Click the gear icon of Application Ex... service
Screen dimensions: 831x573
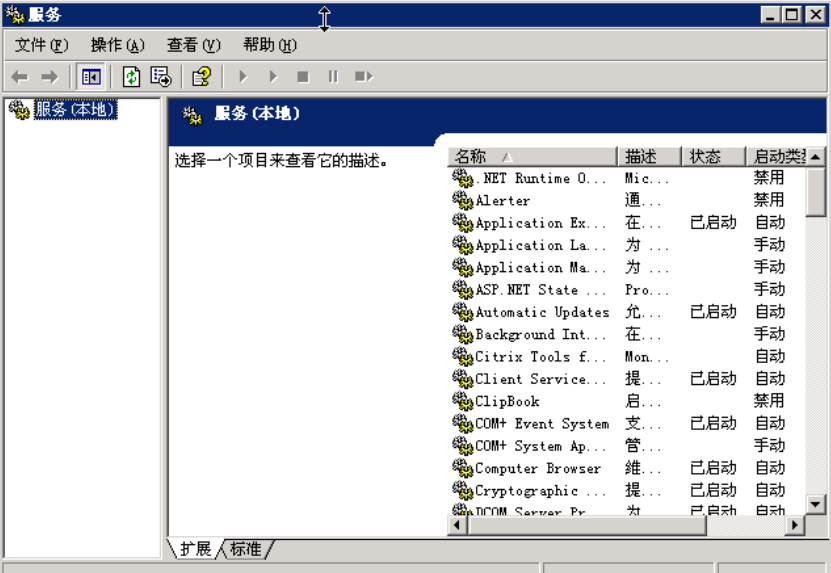462,223
